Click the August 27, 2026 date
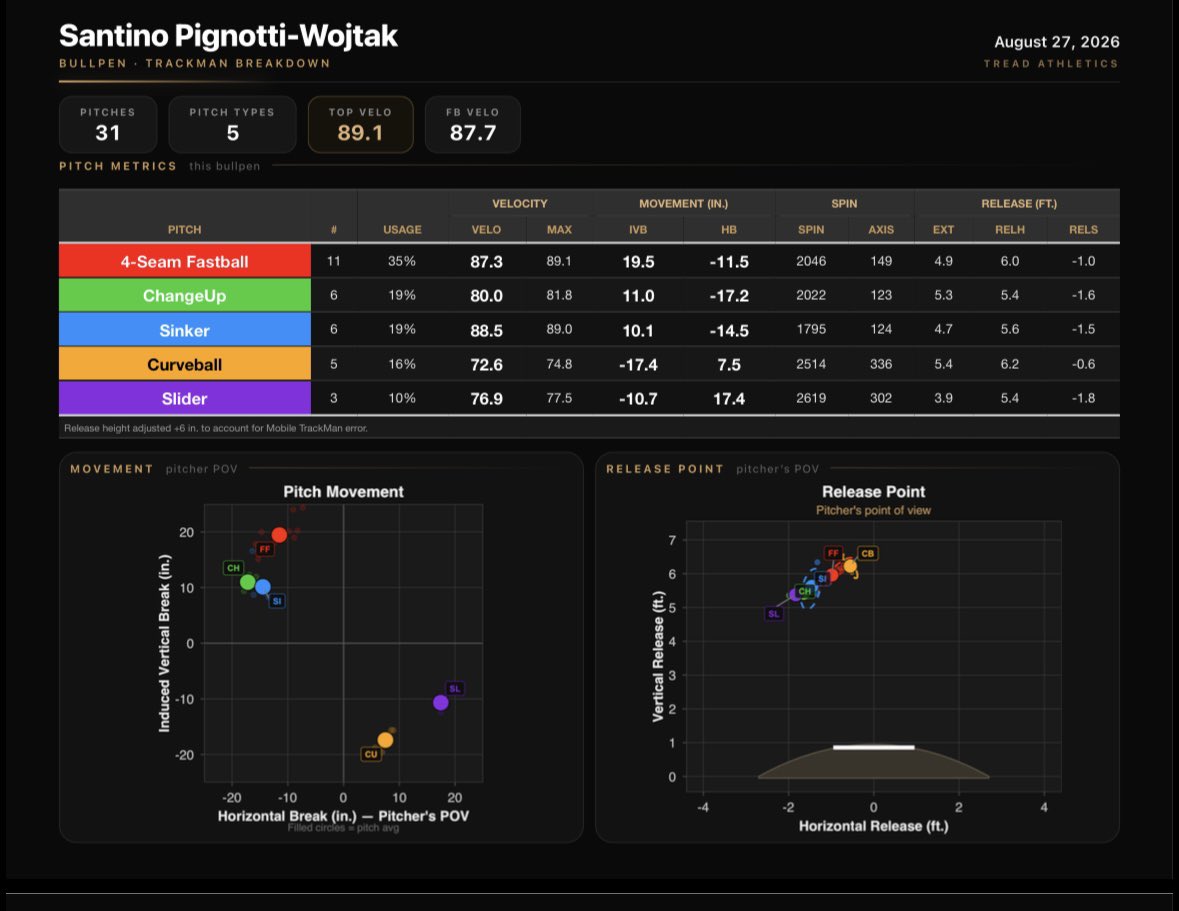Image resolution: width=1179 pixels, height=911 pixels. (x=1056, y=42)
